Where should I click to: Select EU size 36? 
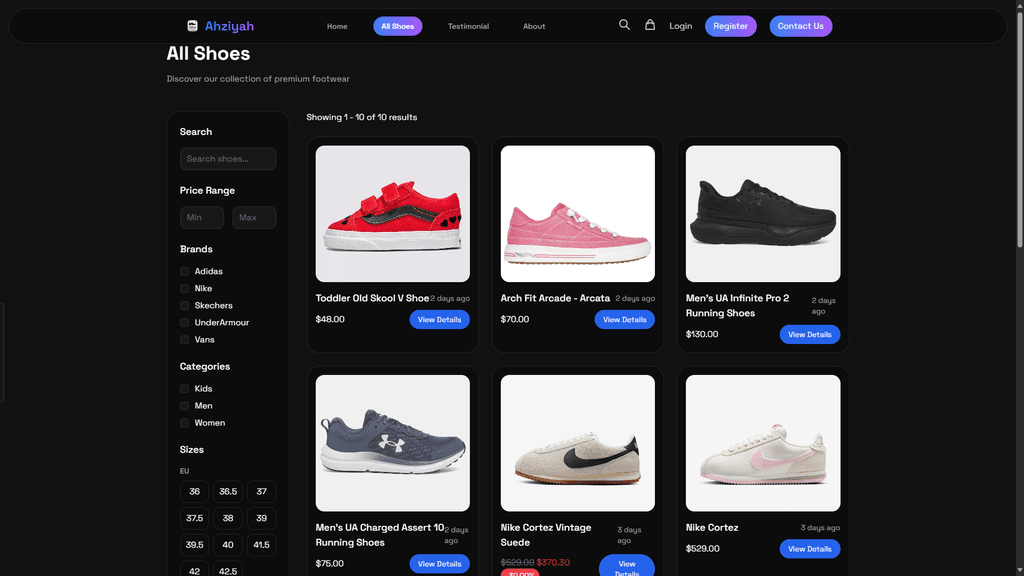(195, 492)
